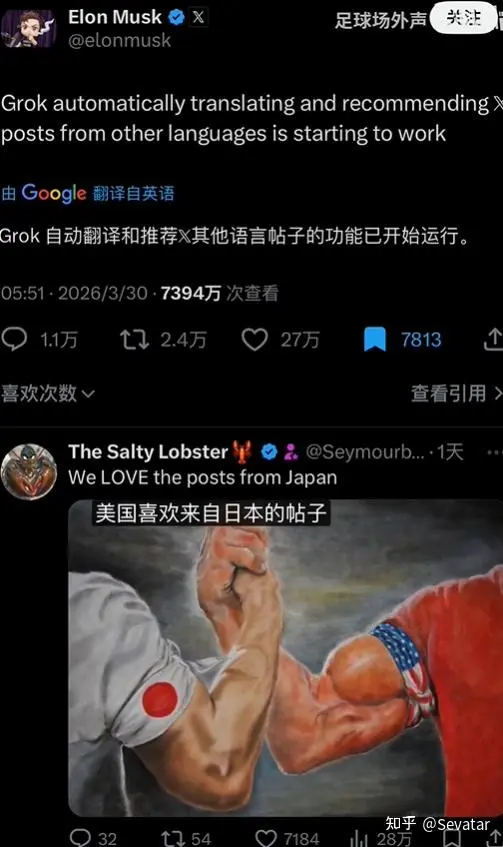Open the reply icon on Musk's post
The width and height of the screenshot is (503, 847).
(x=14, y=339)
